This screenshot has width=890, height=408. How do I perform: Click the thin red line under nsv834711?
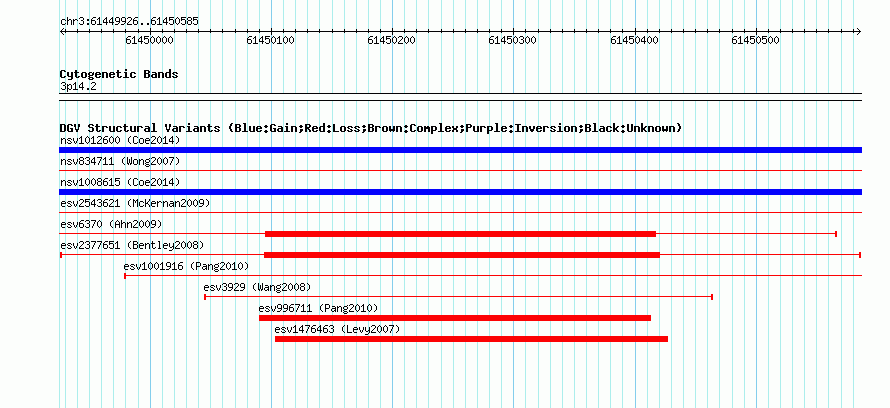coord(460,170)
